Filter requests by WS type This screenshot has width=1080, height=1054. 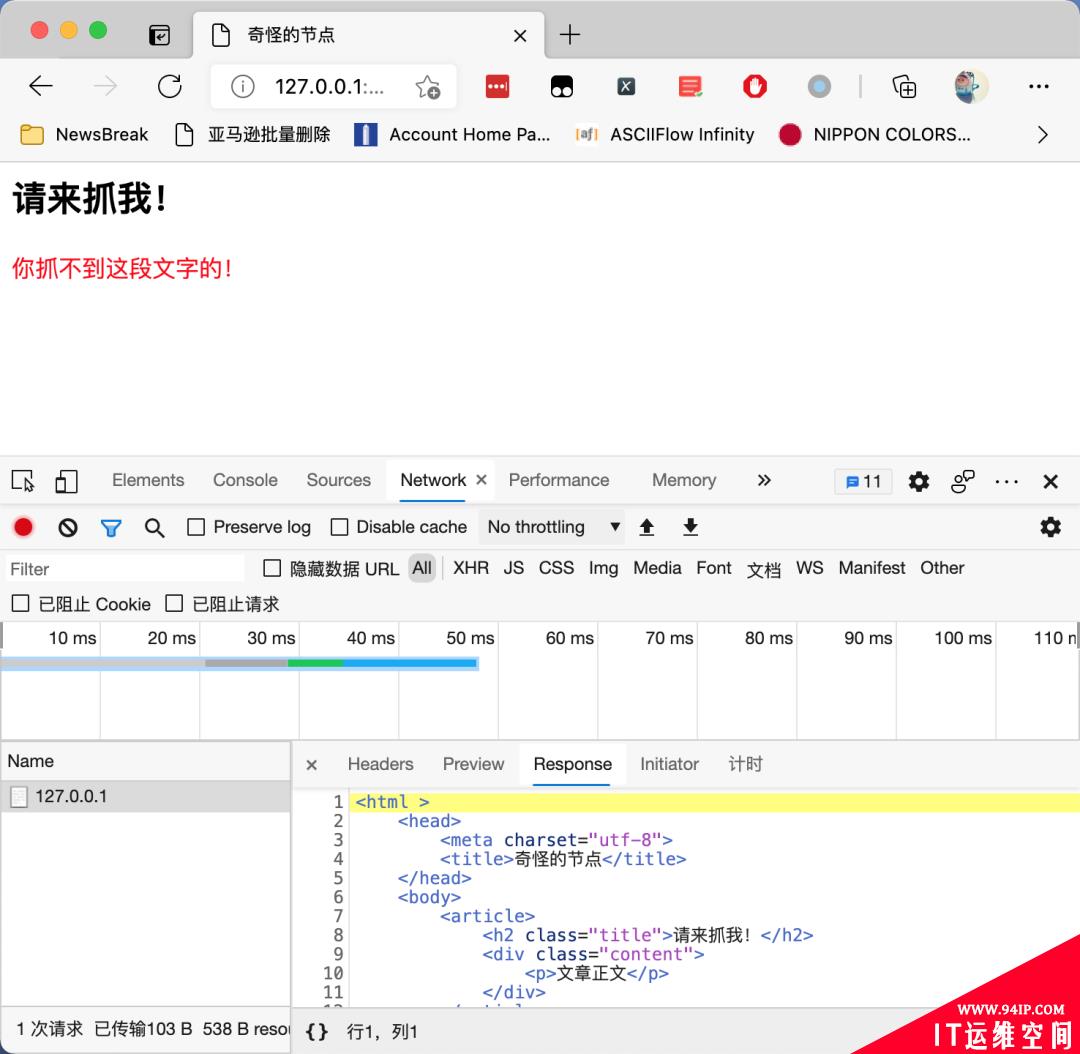809,568
